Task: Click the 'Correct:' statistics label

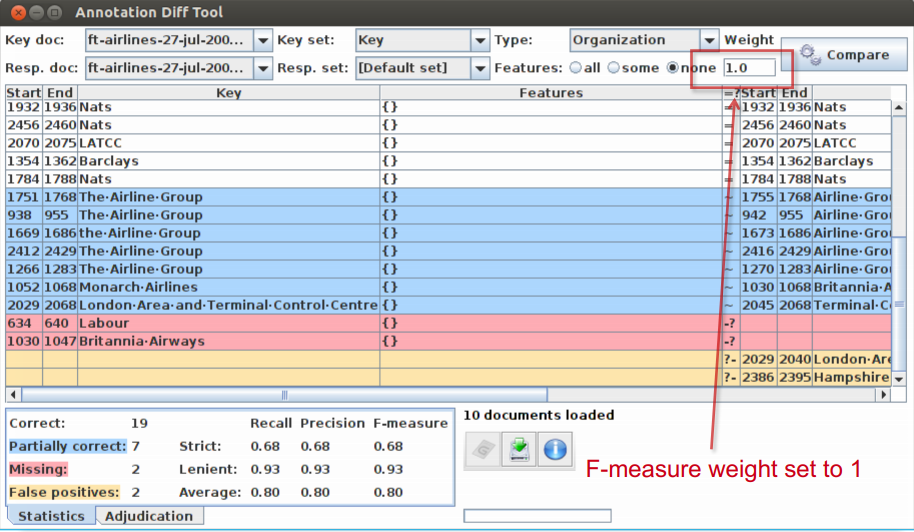Action: pyautogui.click(x=37, y=423)
